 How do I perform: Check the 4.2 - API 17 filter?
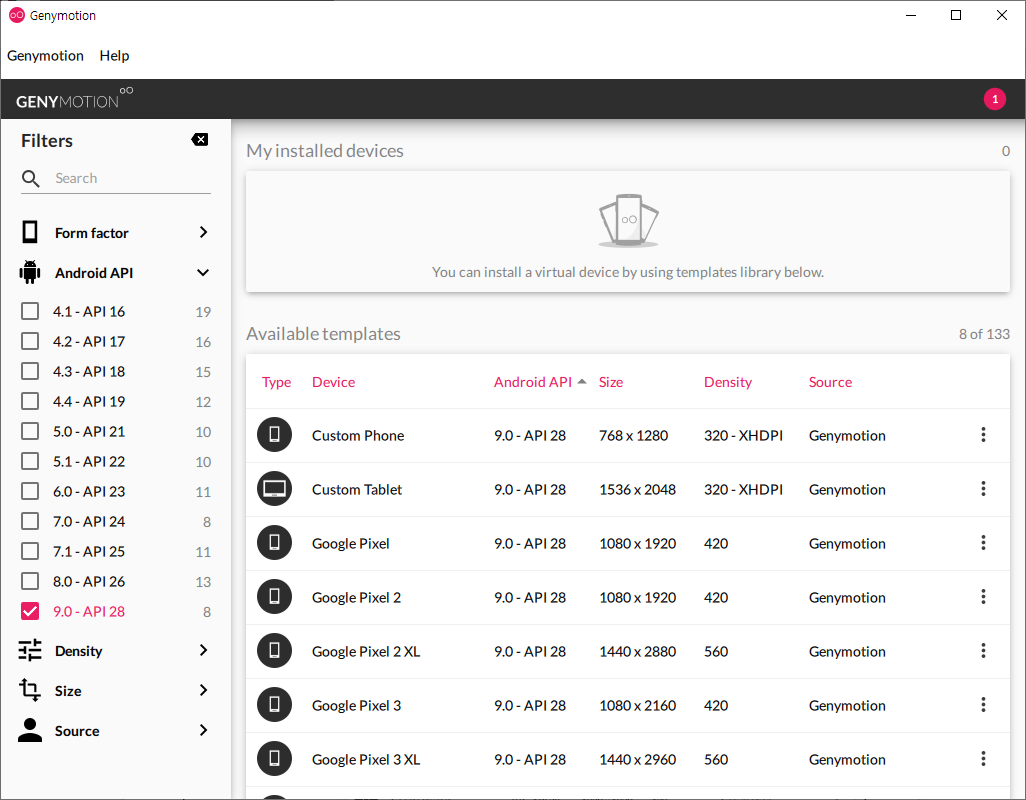click(x=30, y=341)
